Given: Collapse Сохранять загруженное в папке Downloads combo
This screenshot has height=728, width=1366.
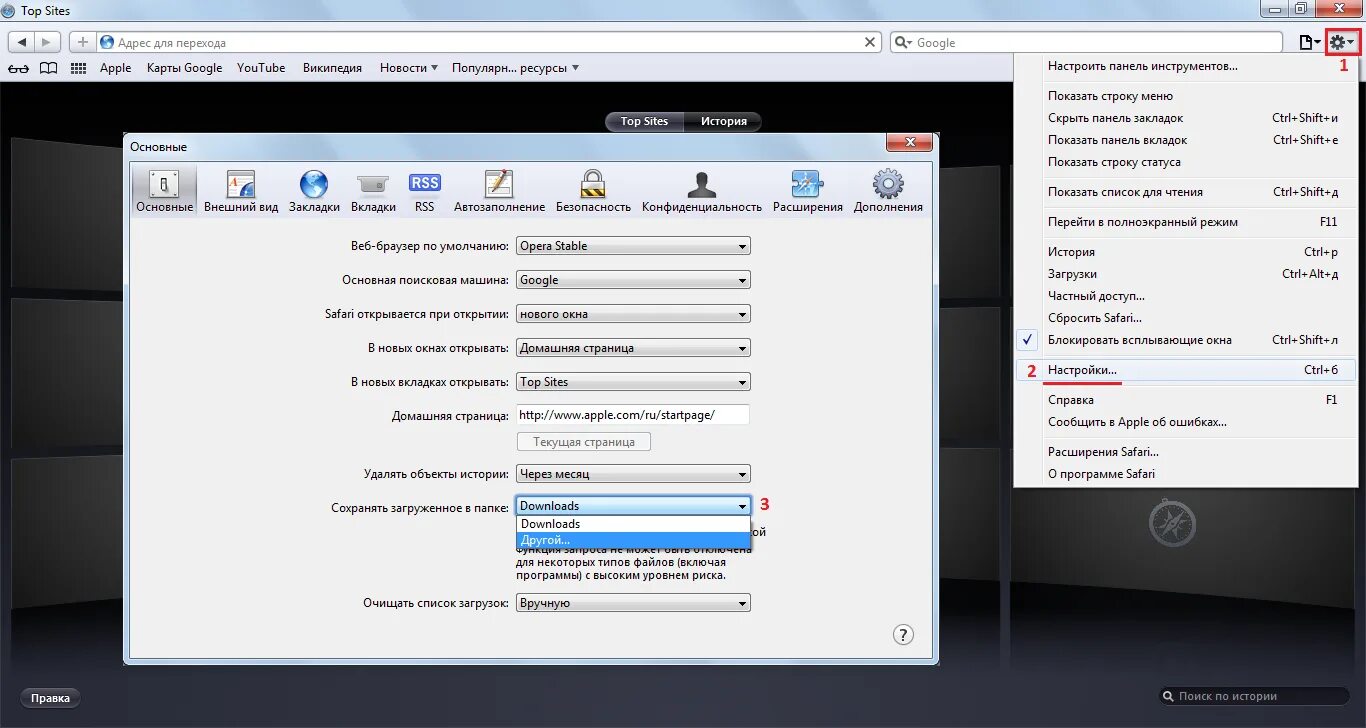Looking at the screenshot, I should pos(633,506).
